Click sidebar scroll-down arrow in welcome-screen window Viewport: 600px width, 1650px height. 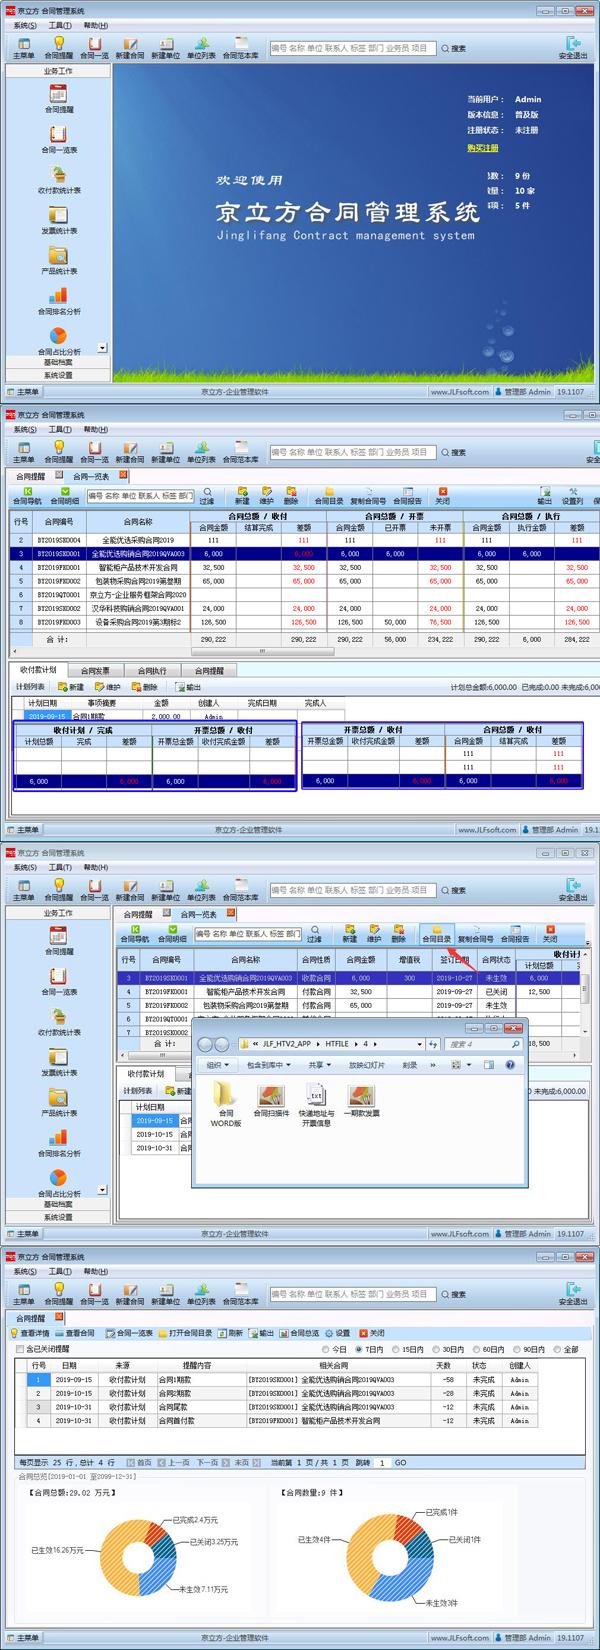tap(104, 350)
